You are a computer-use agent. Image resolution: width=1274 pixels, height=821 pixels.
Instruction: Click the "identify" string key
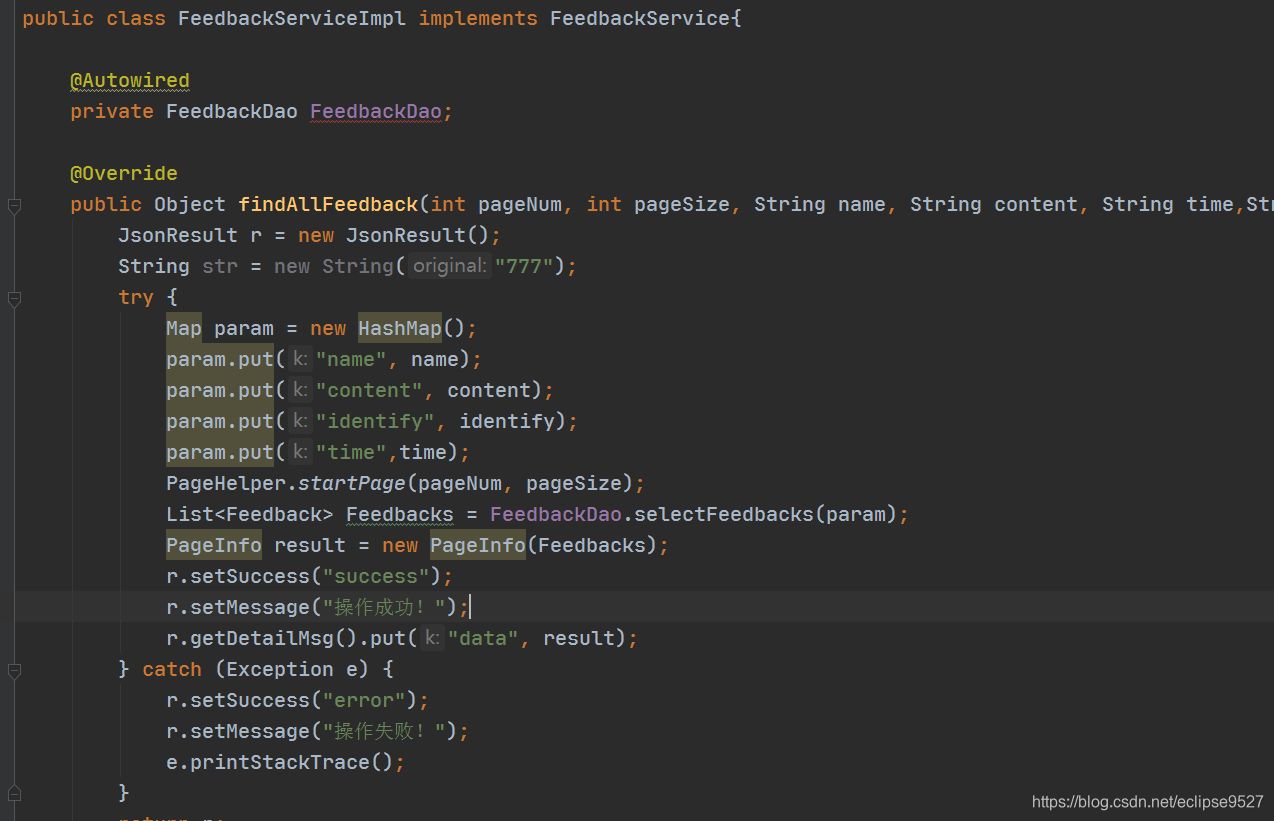(x=376, y=421)
